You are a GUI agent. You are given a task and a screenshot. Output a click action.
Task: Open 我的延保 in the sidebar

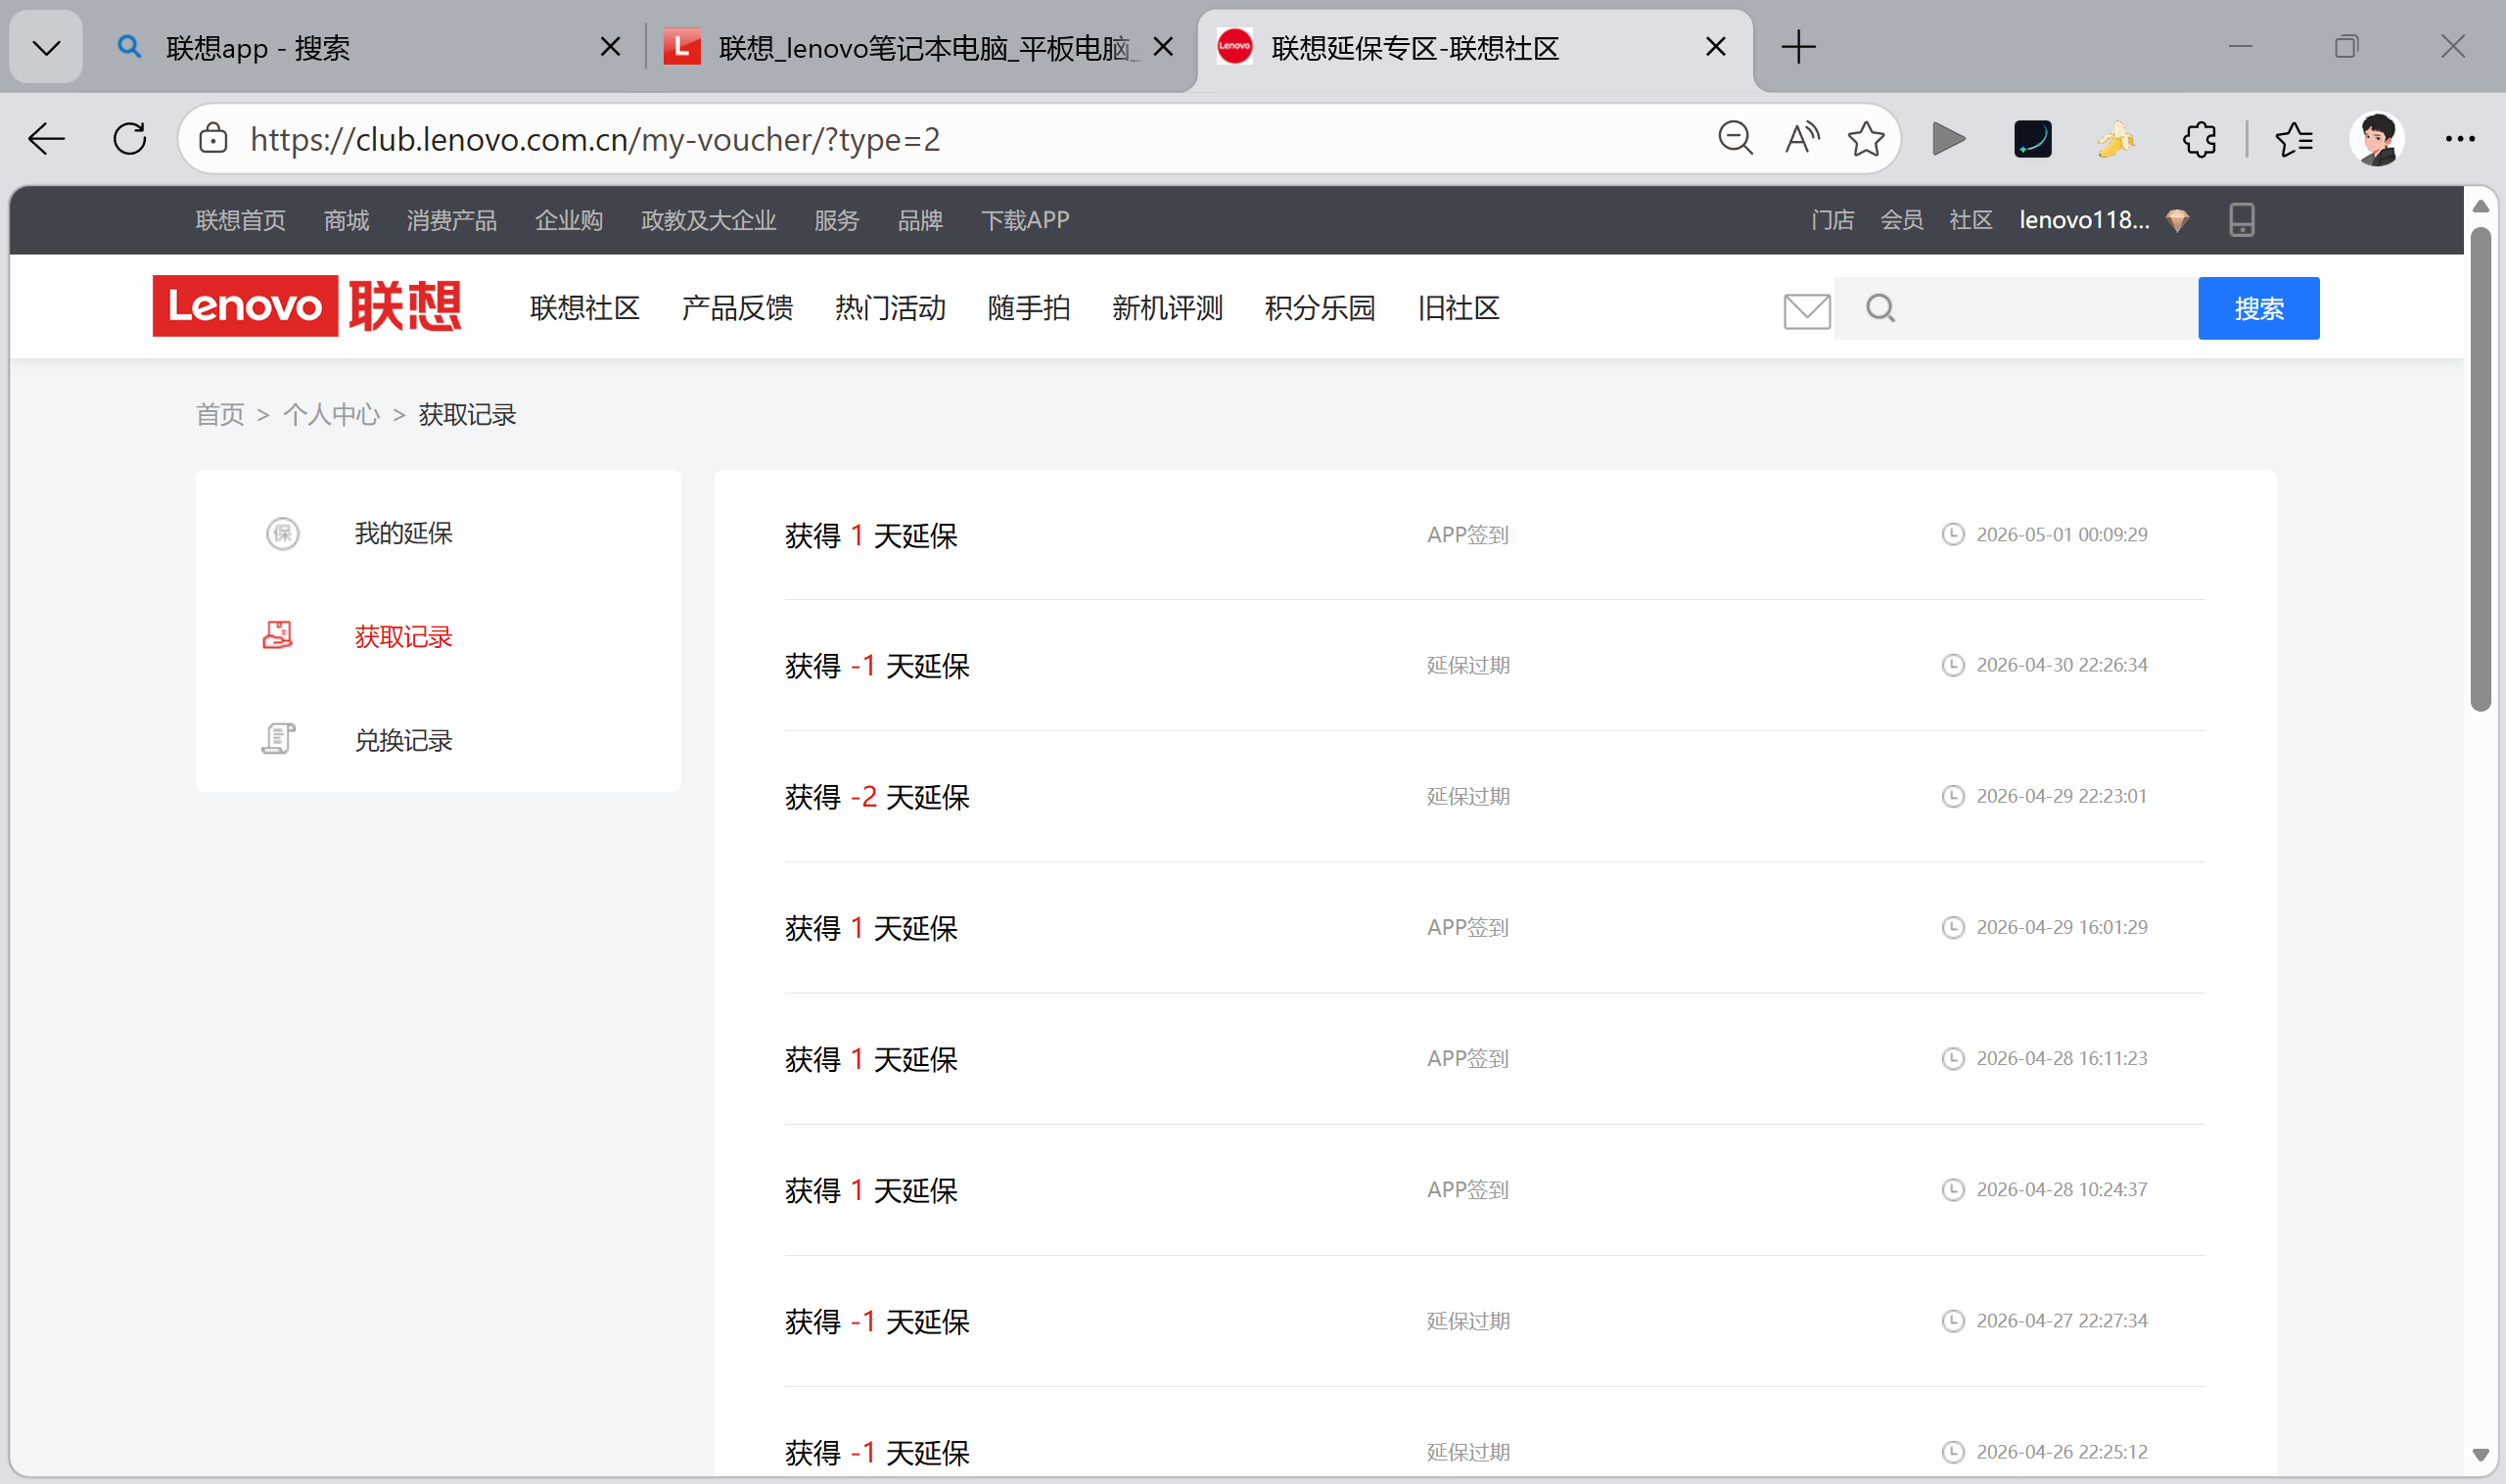(x=404, y=534)
